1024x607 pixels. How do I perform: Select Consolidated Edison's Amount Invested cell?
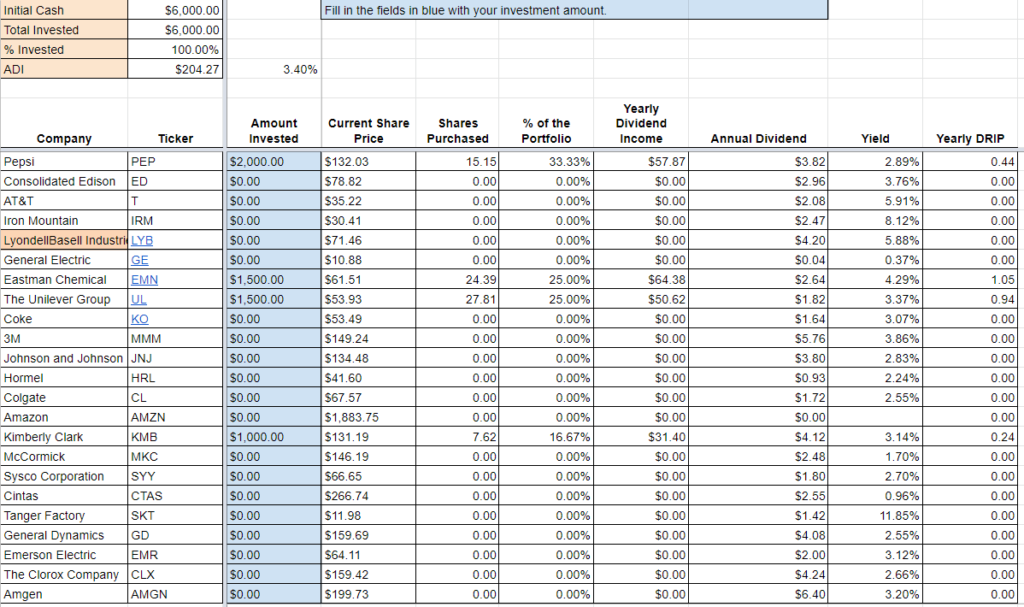[x=274, y=181]
